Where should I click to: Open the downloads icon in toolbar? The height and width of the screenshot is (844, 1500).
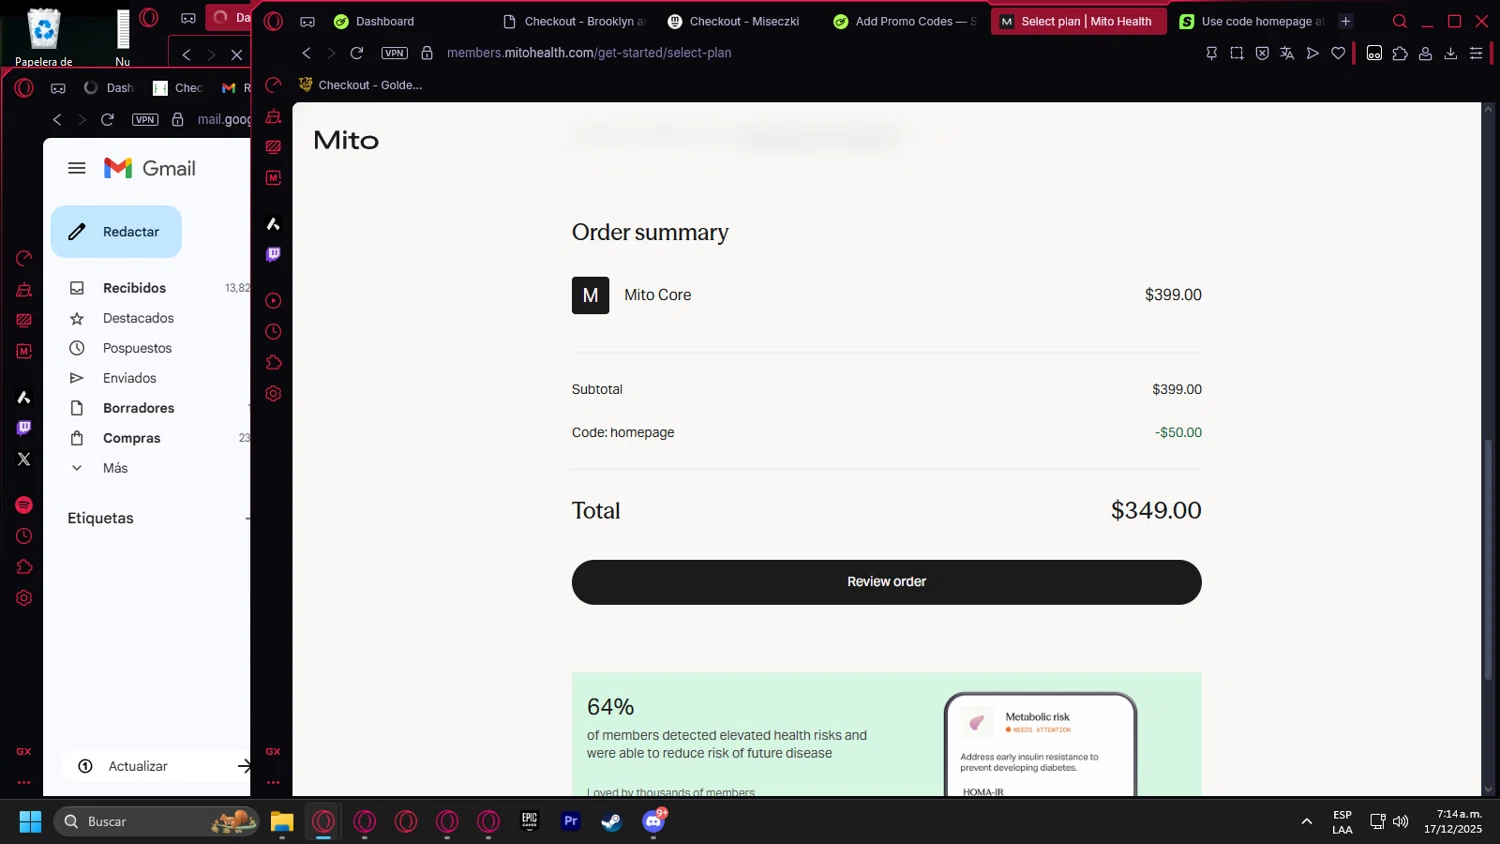pyautogui.click(x=1450, y=53)
